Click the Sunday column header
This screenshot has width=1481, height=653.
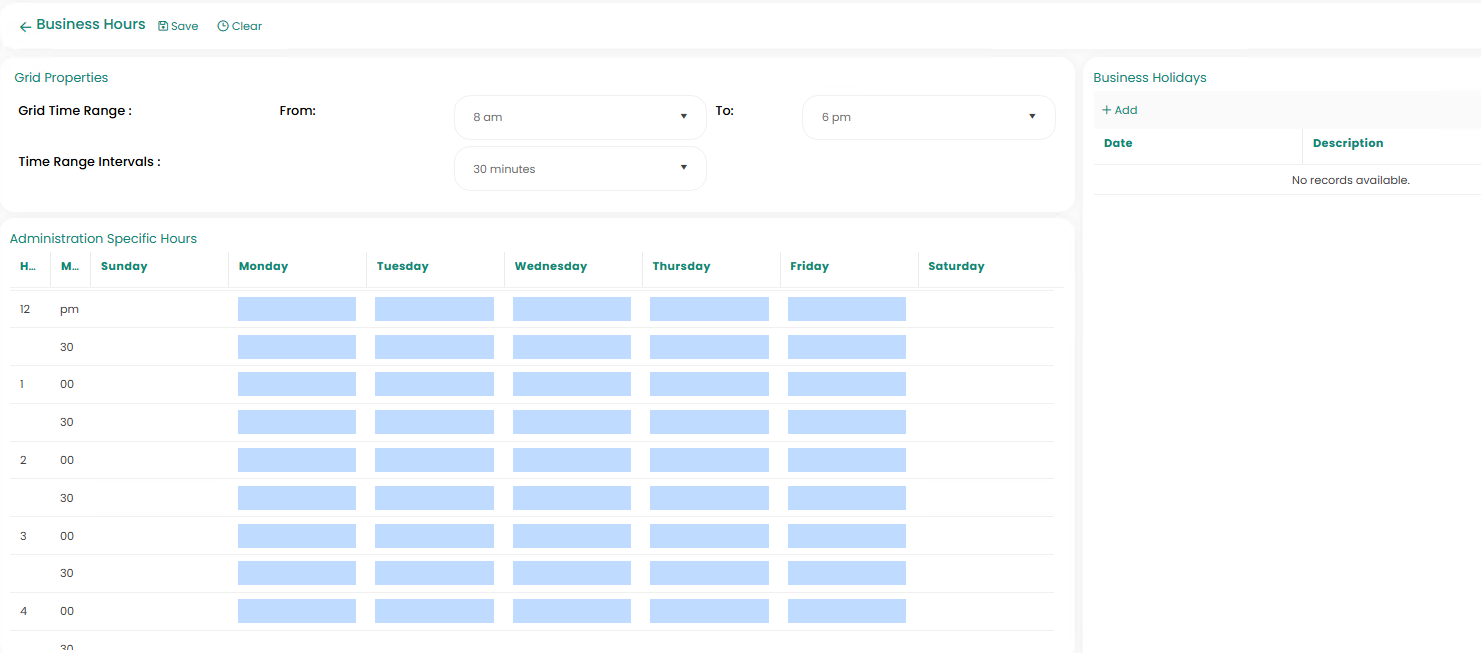click(124, 266)
